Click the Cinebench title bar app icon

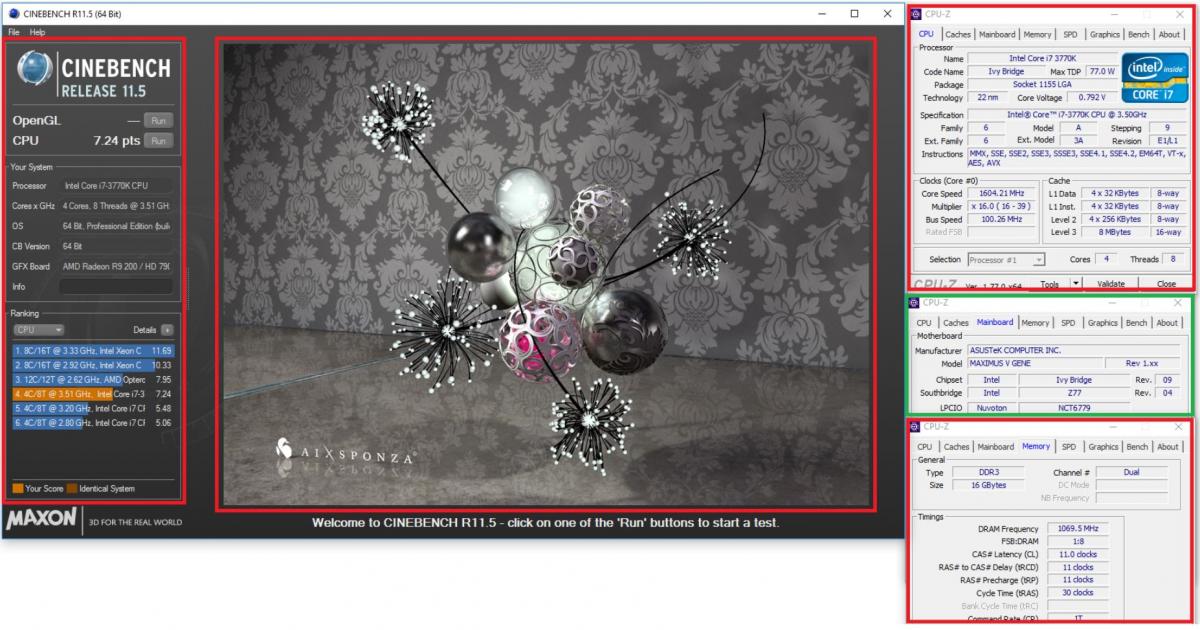[x=13, y=14]
